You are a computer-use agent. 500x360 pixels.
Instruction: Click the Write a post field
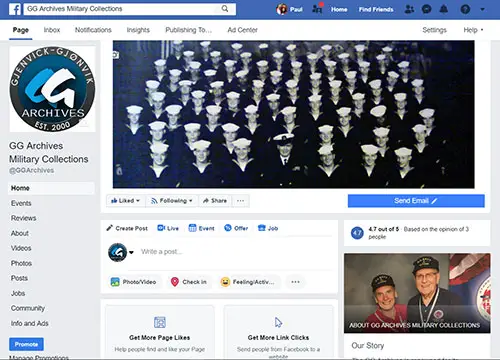tap(161, 252)
